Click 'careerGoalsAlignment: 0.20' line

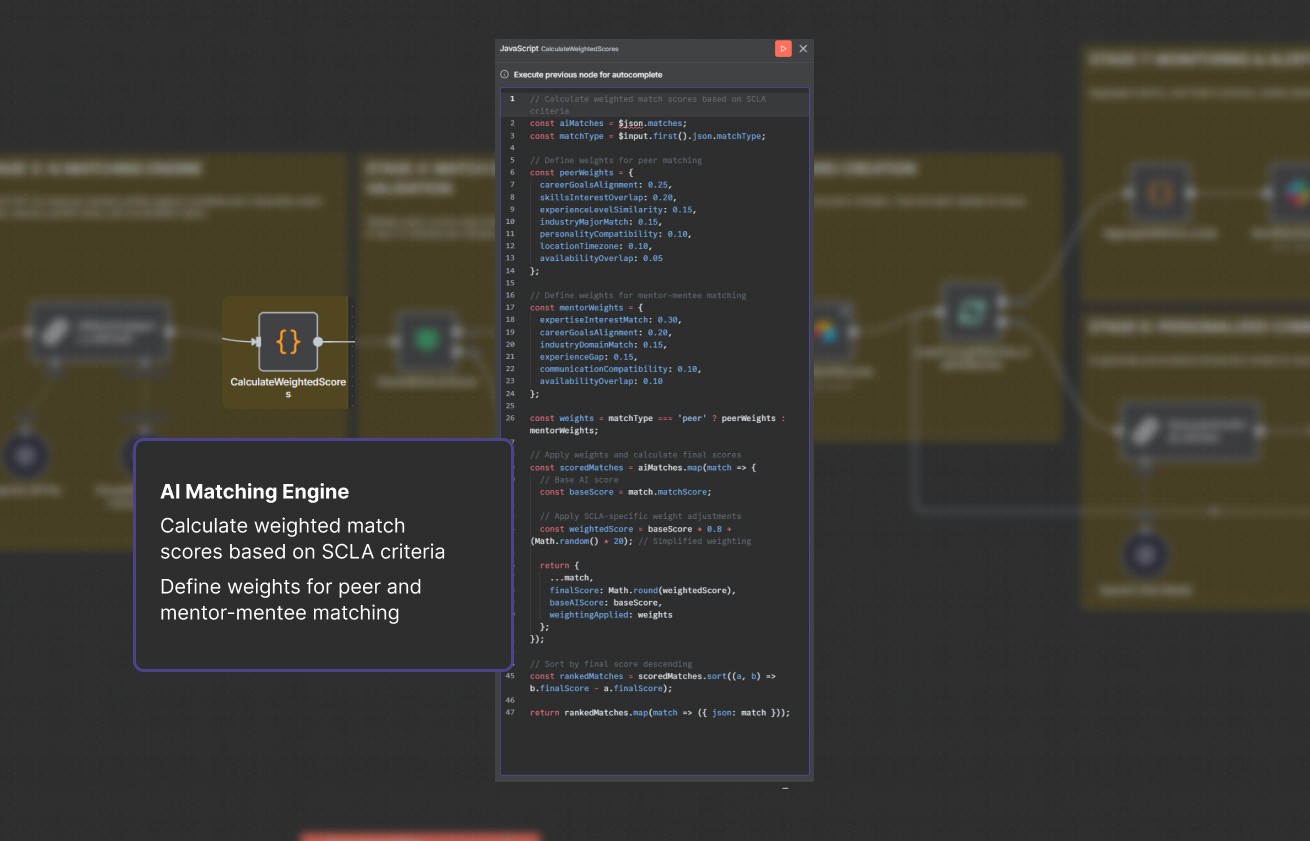coord(606,332)
